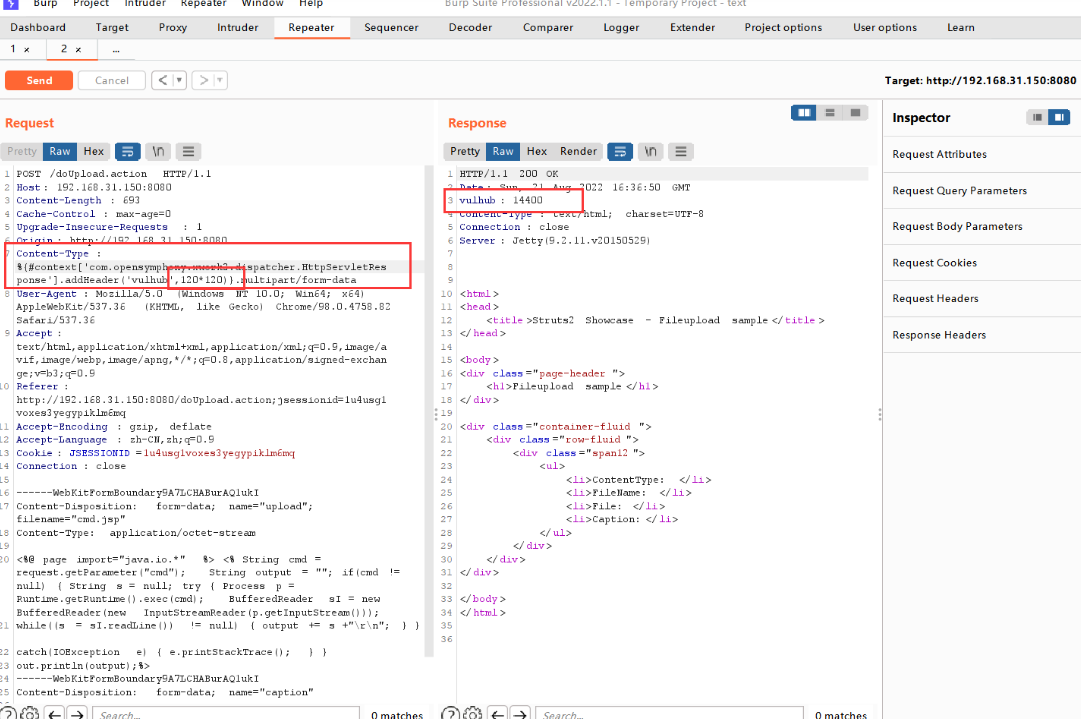Screen dimensions: 1081x719
Task: Go to next Response search match
Action: tap(520, 714)
